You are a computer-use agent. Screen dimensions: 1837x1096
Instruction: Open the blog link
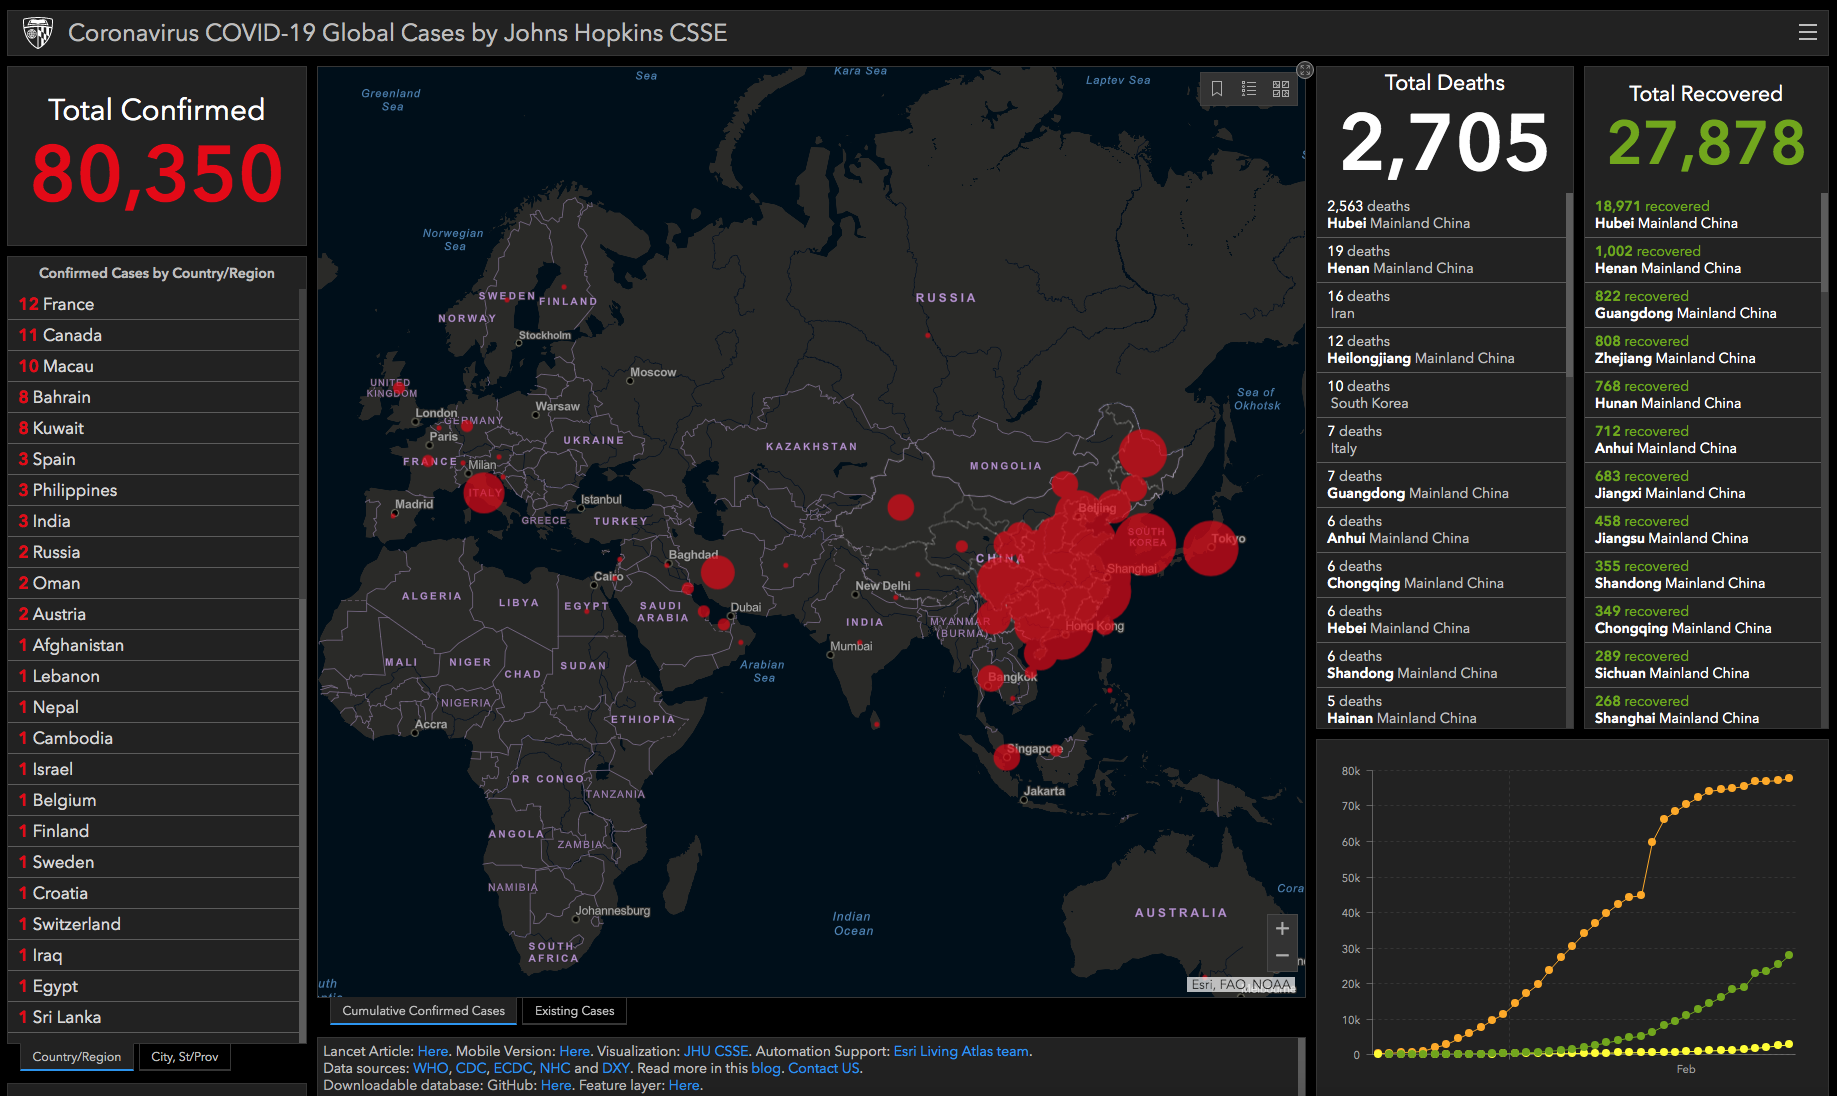click(766, 1068)
